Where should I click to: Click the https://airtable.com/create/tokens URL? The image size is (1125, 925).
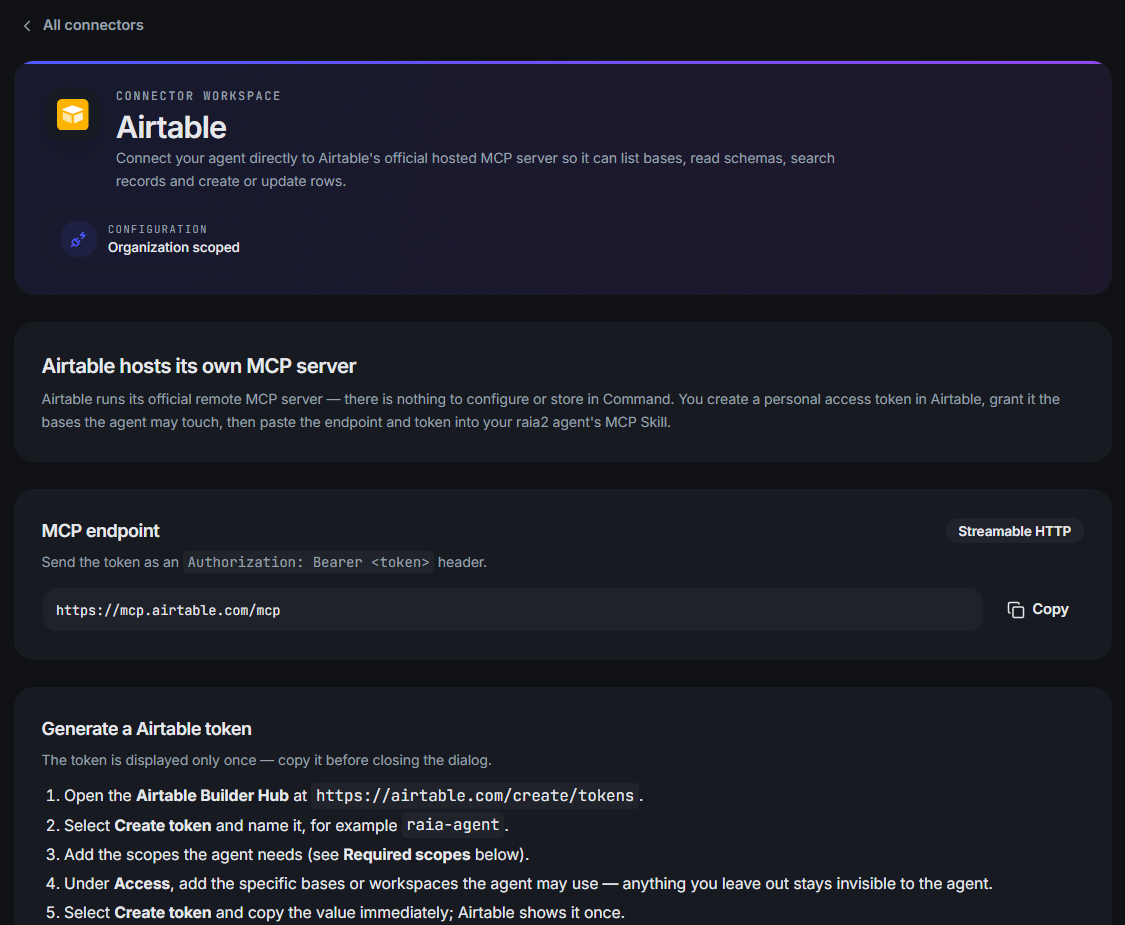pyautogui.click(x=475, y=796)
